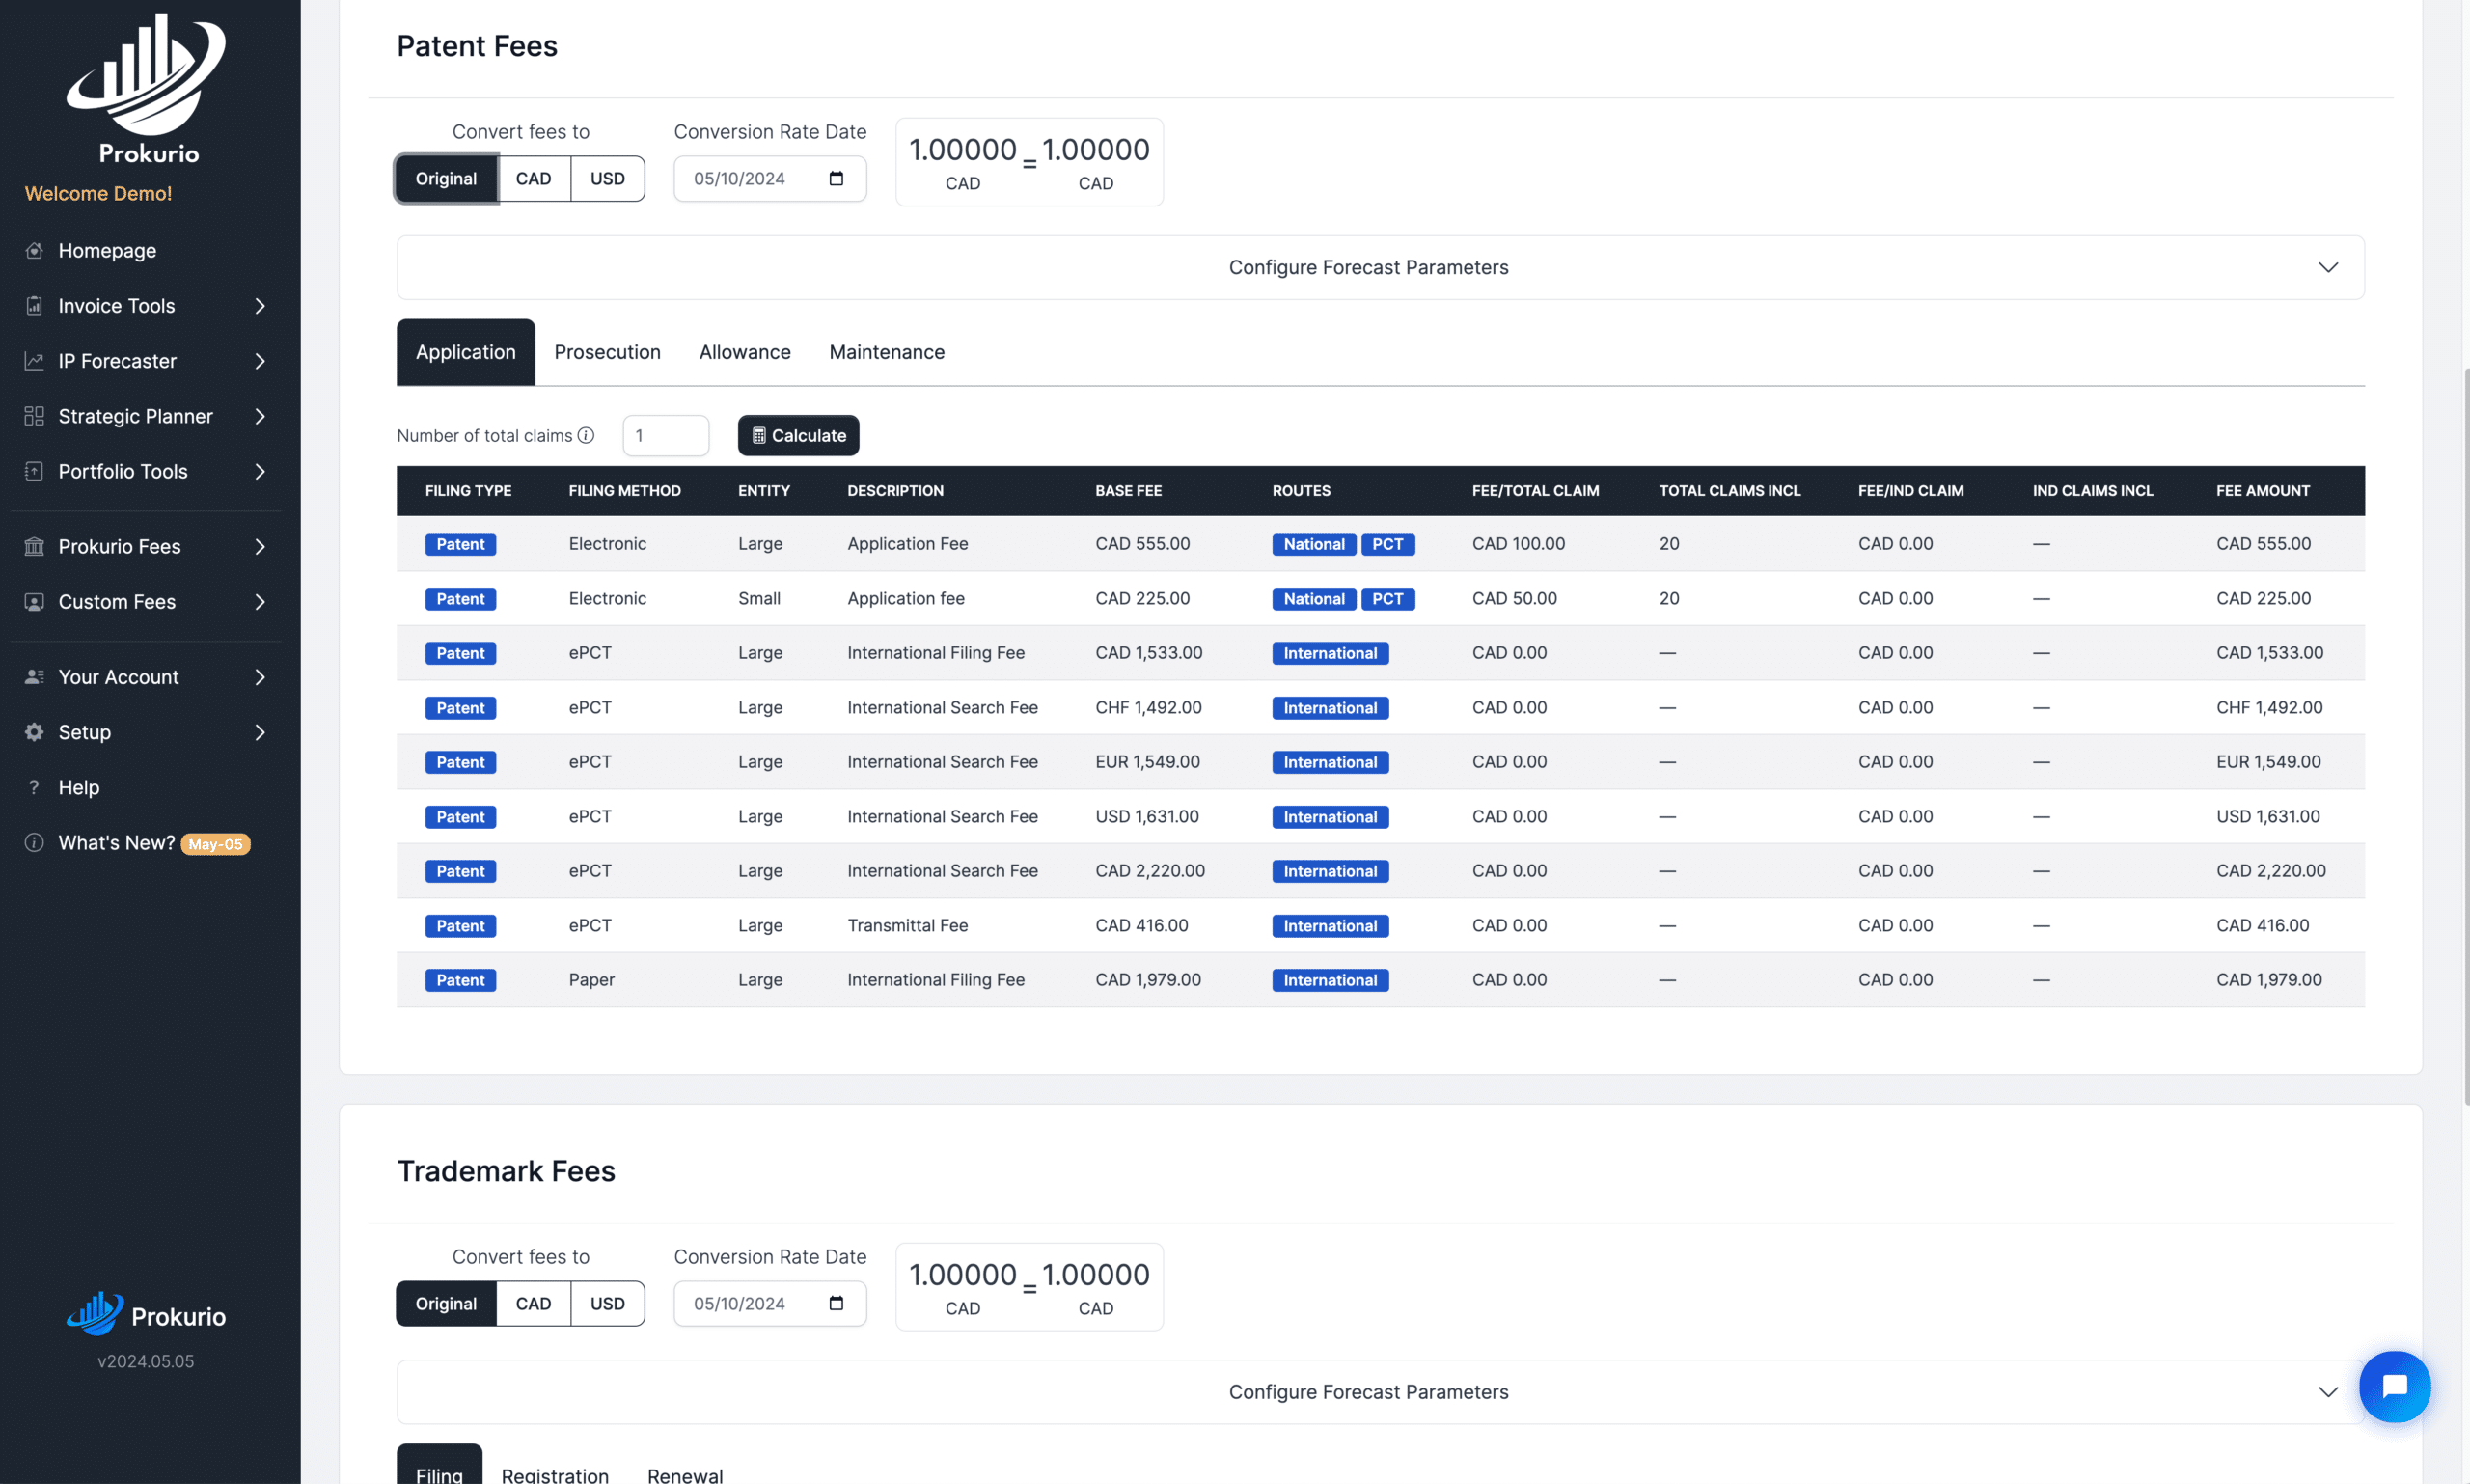Open the Patent Fees date picker calendar icon

click(x=836, y=178)
